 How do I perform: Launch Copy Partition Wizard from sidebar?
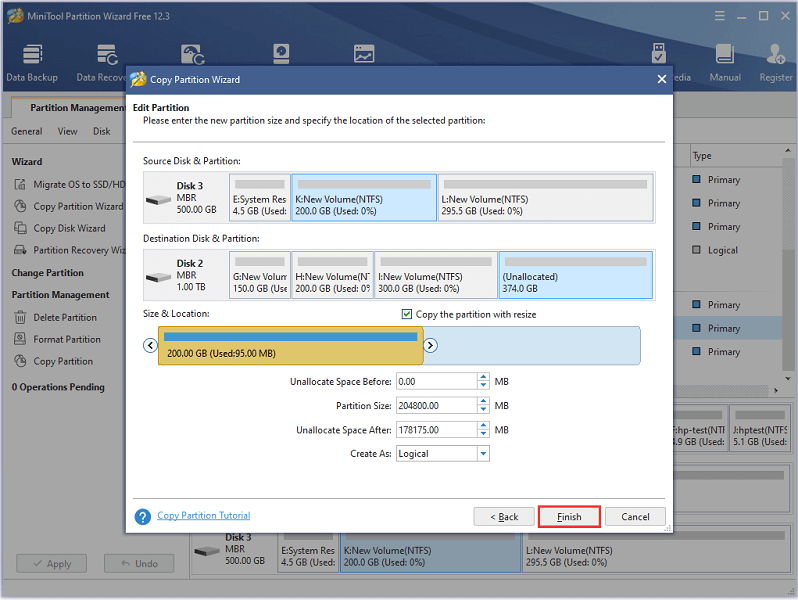tap(69, 206)
